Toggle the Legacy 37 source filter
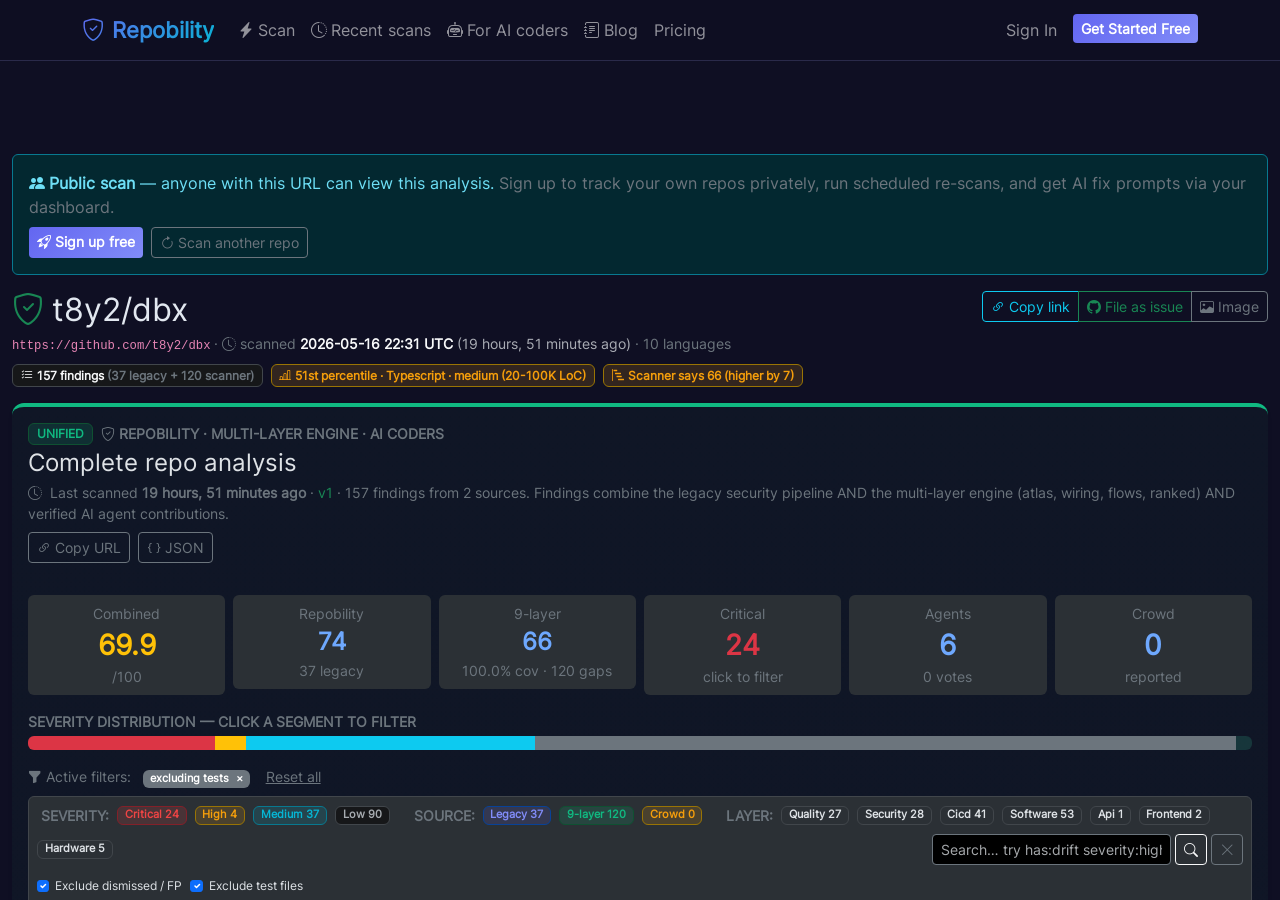The image size is (1280, 900). pyautogui.click(x=517, y=815)
